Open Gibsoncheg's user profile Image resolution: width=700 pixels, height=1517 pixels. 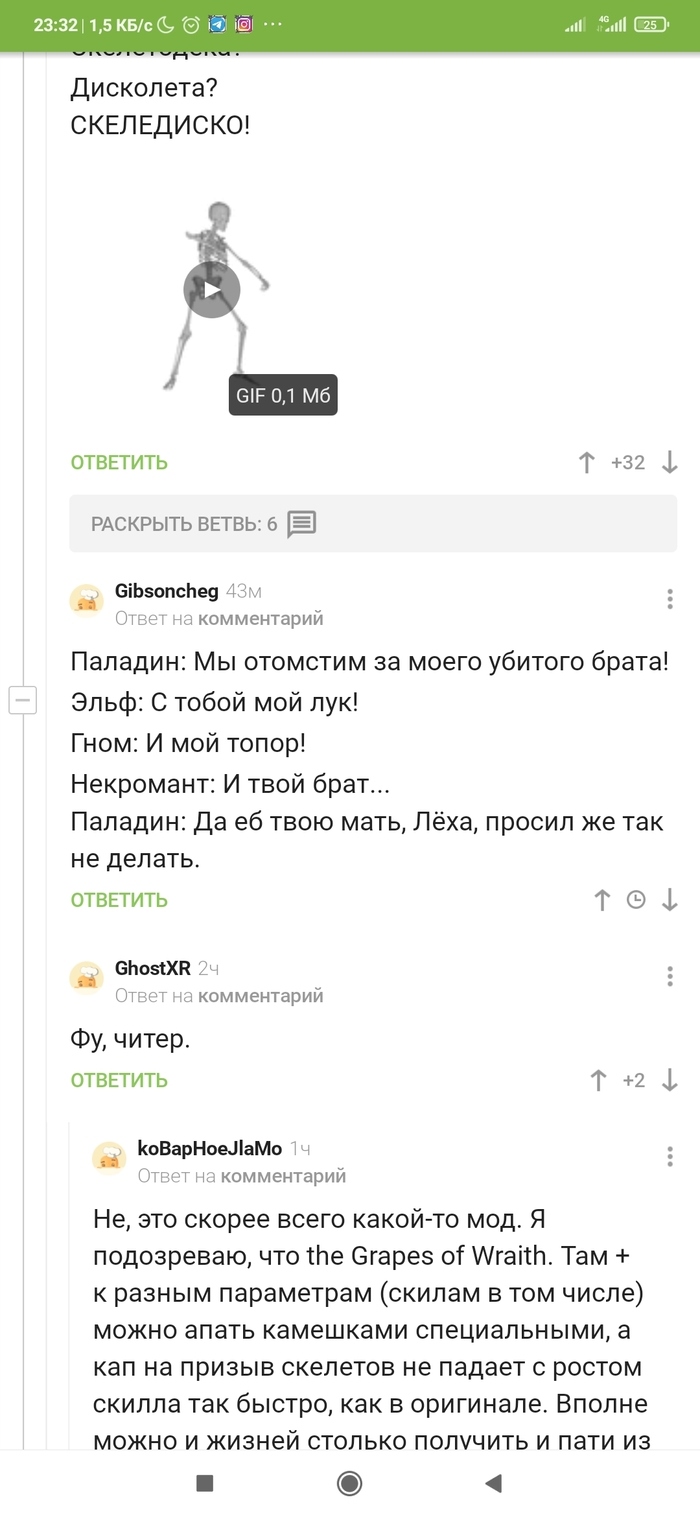pos(166,591)
